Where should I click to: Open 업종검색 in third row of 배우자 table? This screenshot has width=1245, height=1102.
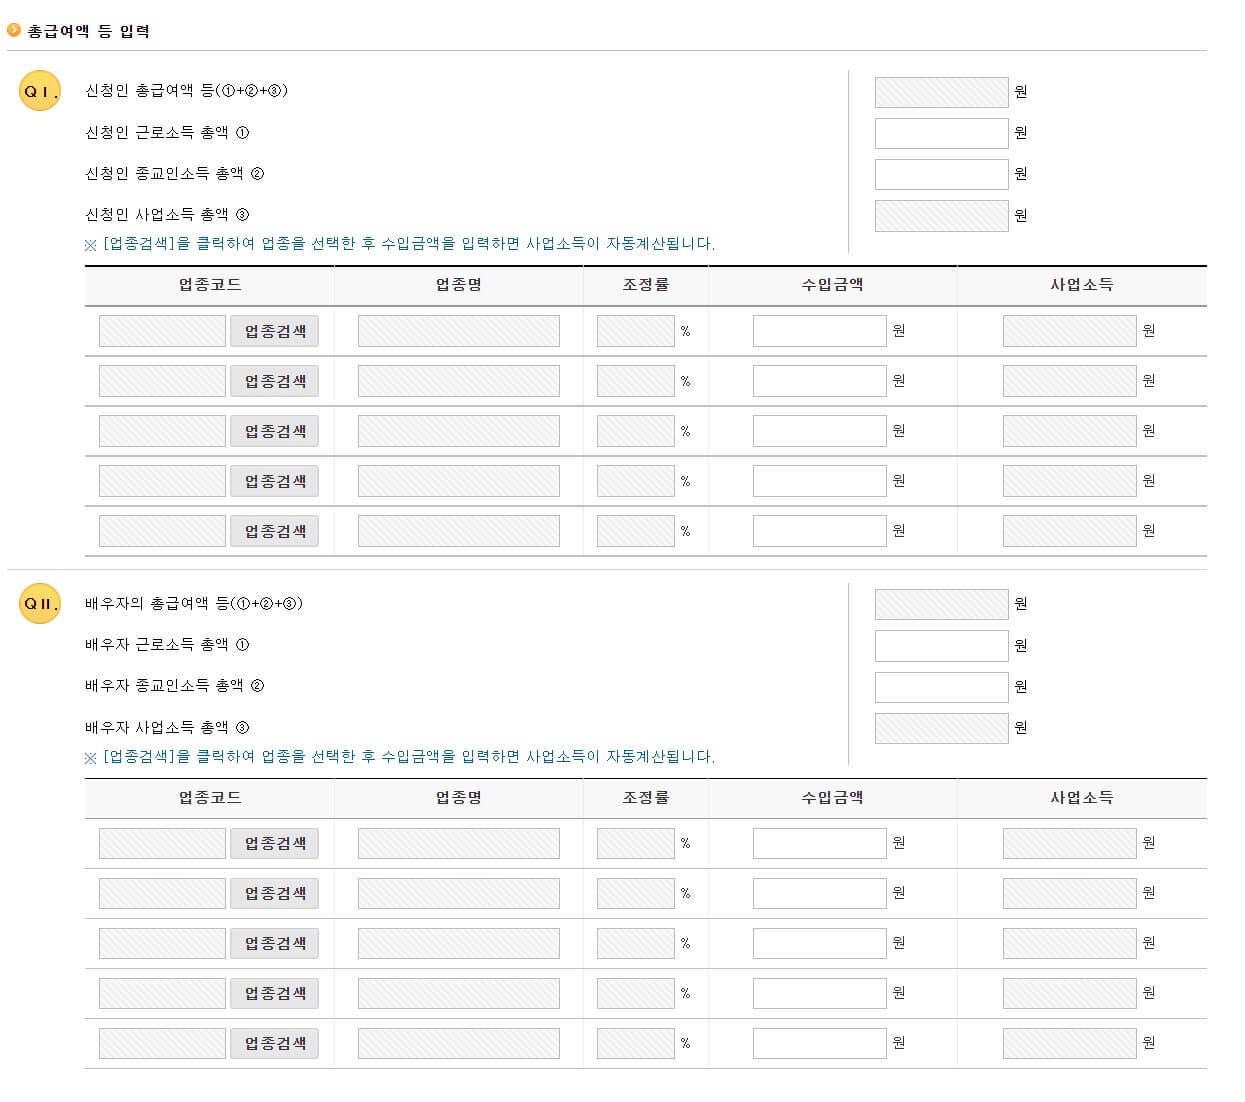[274, 943]
